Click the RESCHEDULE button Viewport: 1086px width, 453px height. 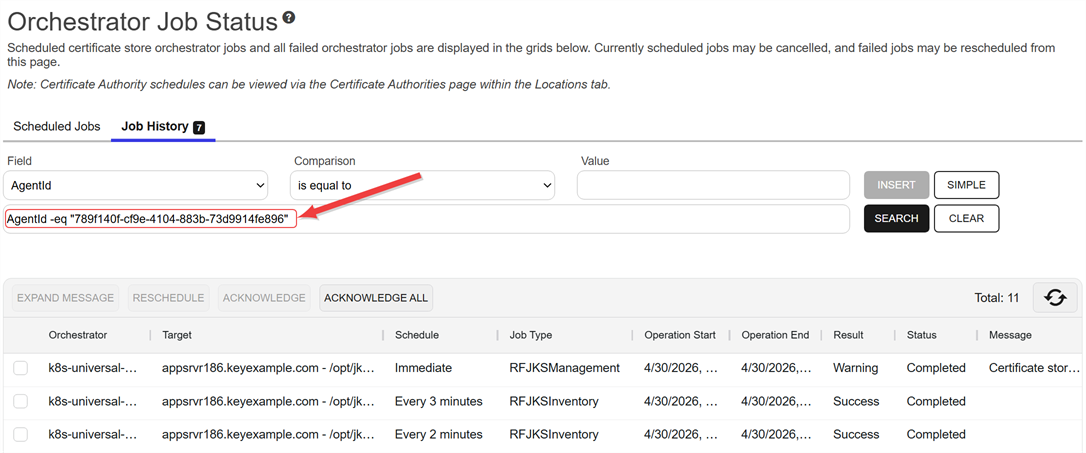(x=168, y=298)
